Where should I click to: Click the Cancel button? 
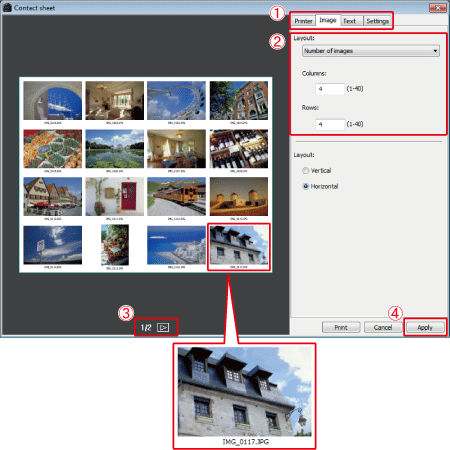tap(383, 327)
